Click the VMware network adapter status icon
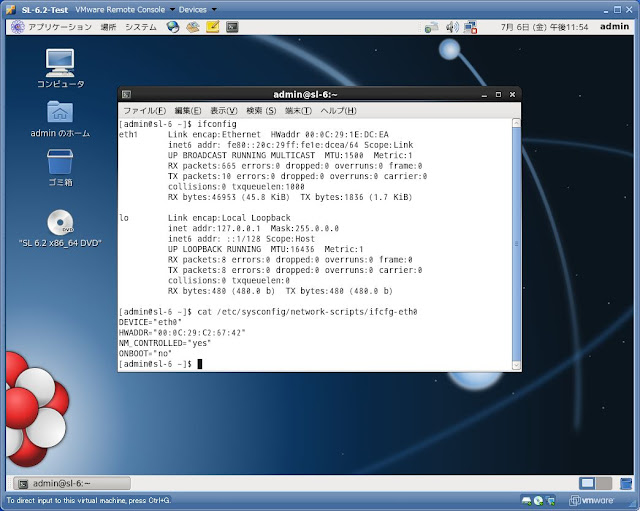 point(551,500)
